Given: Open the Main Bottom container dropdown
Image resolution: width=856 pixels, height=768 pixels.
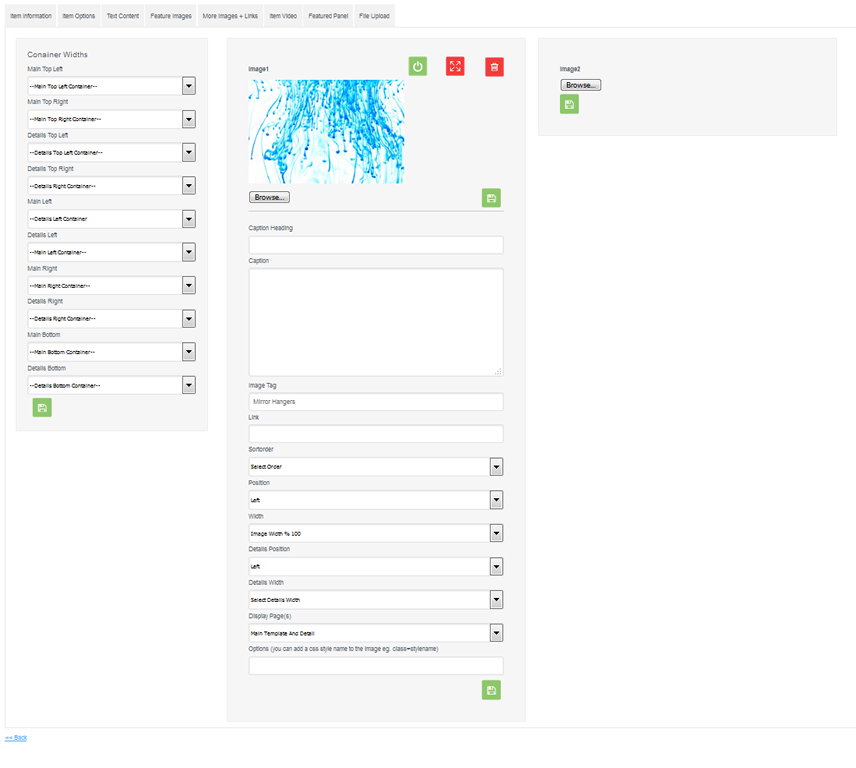Looking at the screenshot, I should click(111, 352).
